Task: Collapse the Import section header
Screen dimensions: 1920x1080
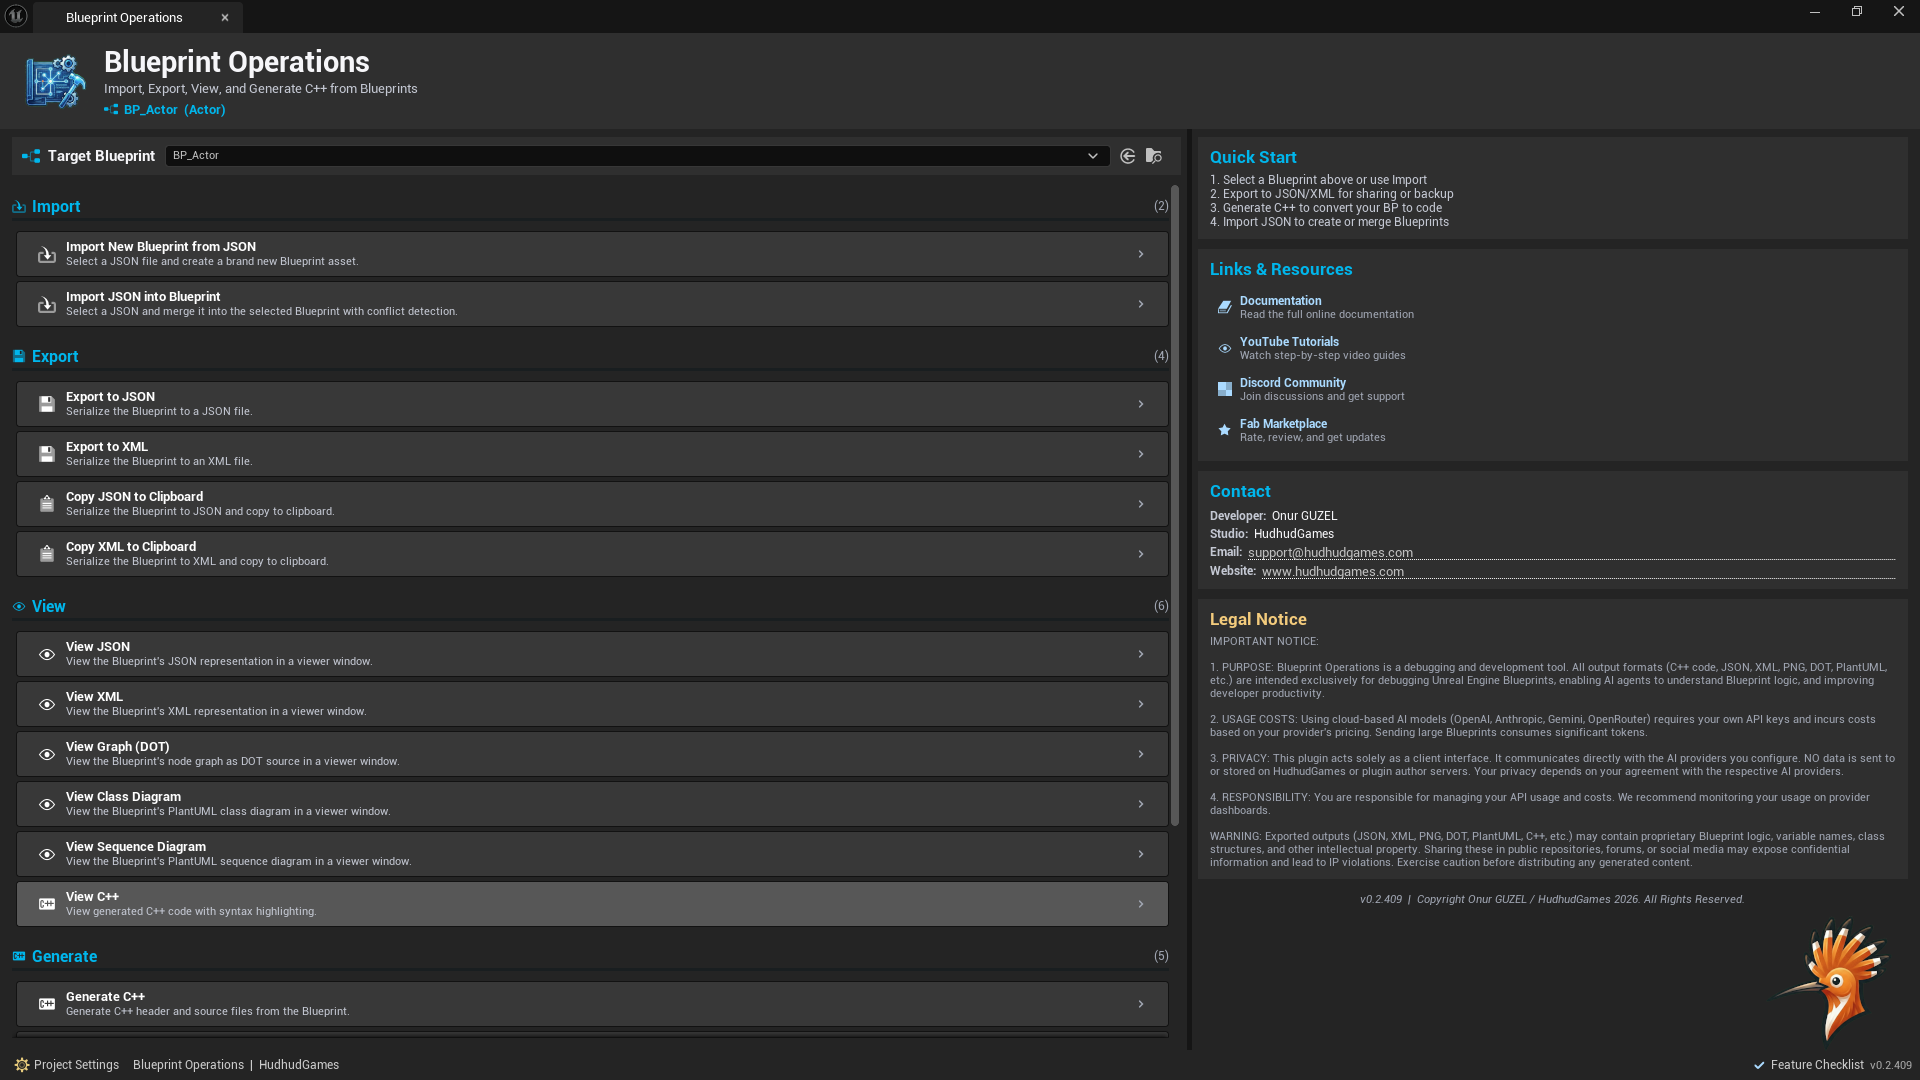Action: pyautogui.click(x=56, y=207)
